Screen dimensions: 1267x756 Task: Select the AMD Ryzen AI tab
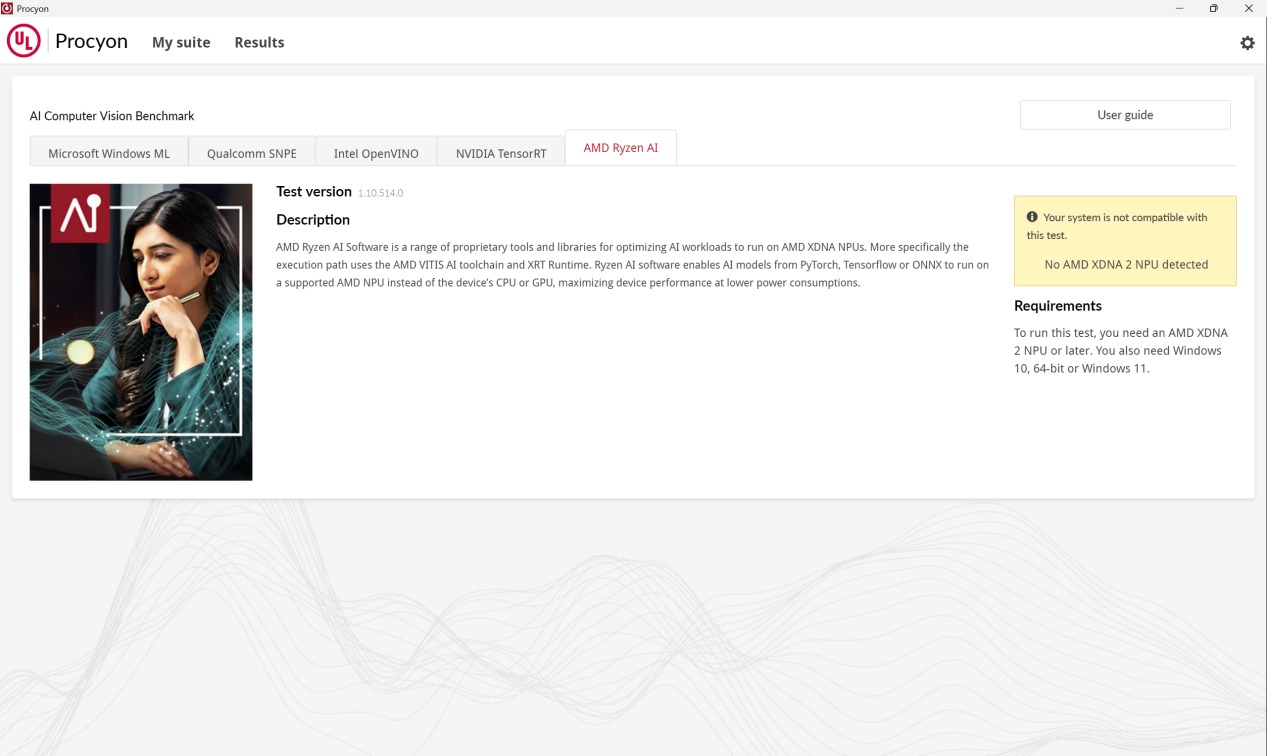click(x=621, y=148)
